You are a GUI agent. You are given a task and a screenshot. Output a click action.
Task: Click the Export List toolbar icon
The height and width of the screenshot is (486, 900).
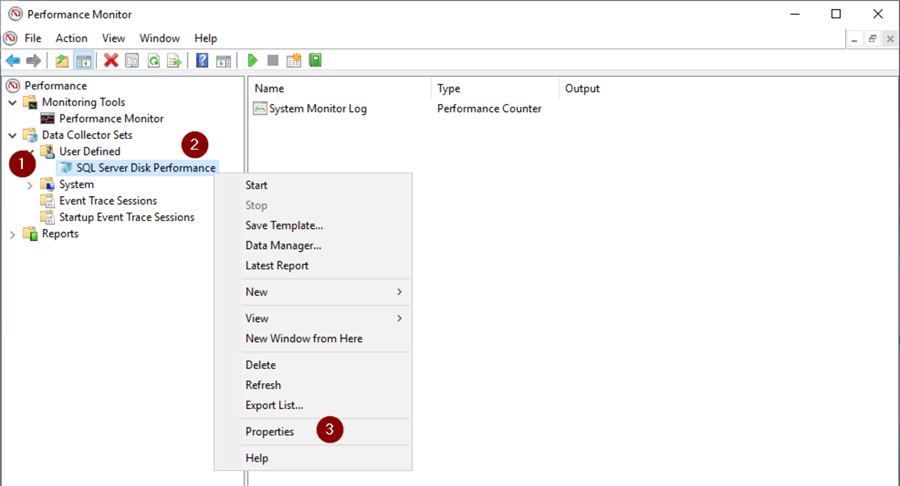tap(174, 60)
